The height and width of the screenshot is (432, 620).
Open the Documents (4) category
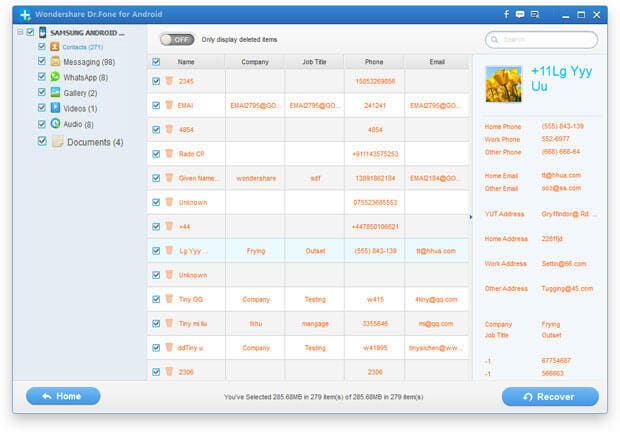click(x=95, y=142)
